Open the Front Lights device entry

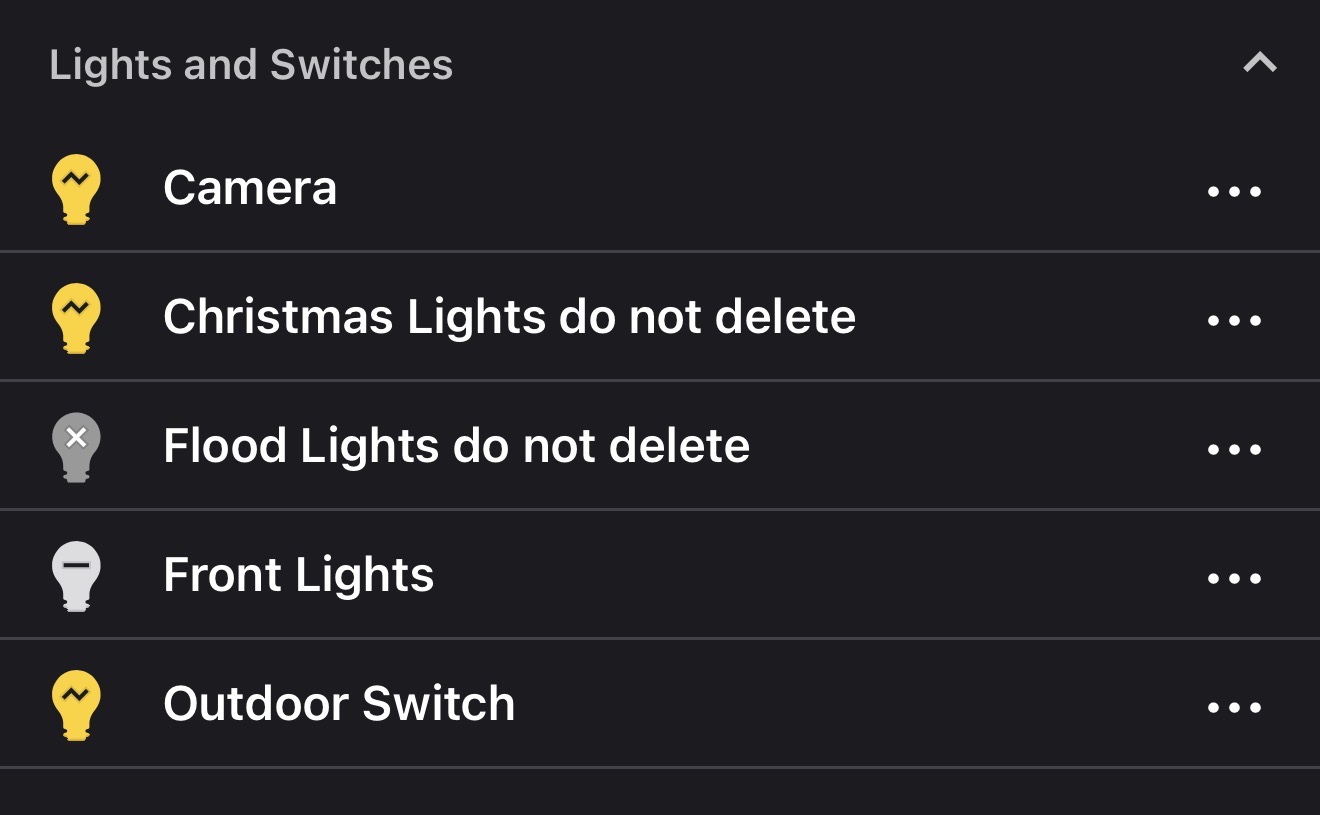[298, 575]
